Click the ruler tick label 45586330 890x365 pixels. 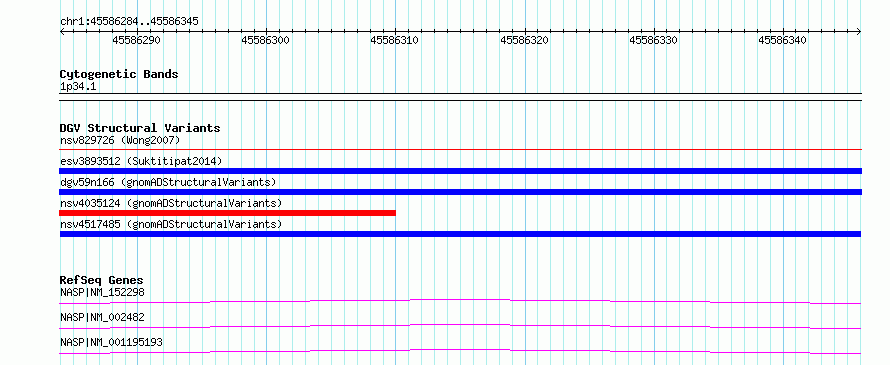click(x=653, y=40)
